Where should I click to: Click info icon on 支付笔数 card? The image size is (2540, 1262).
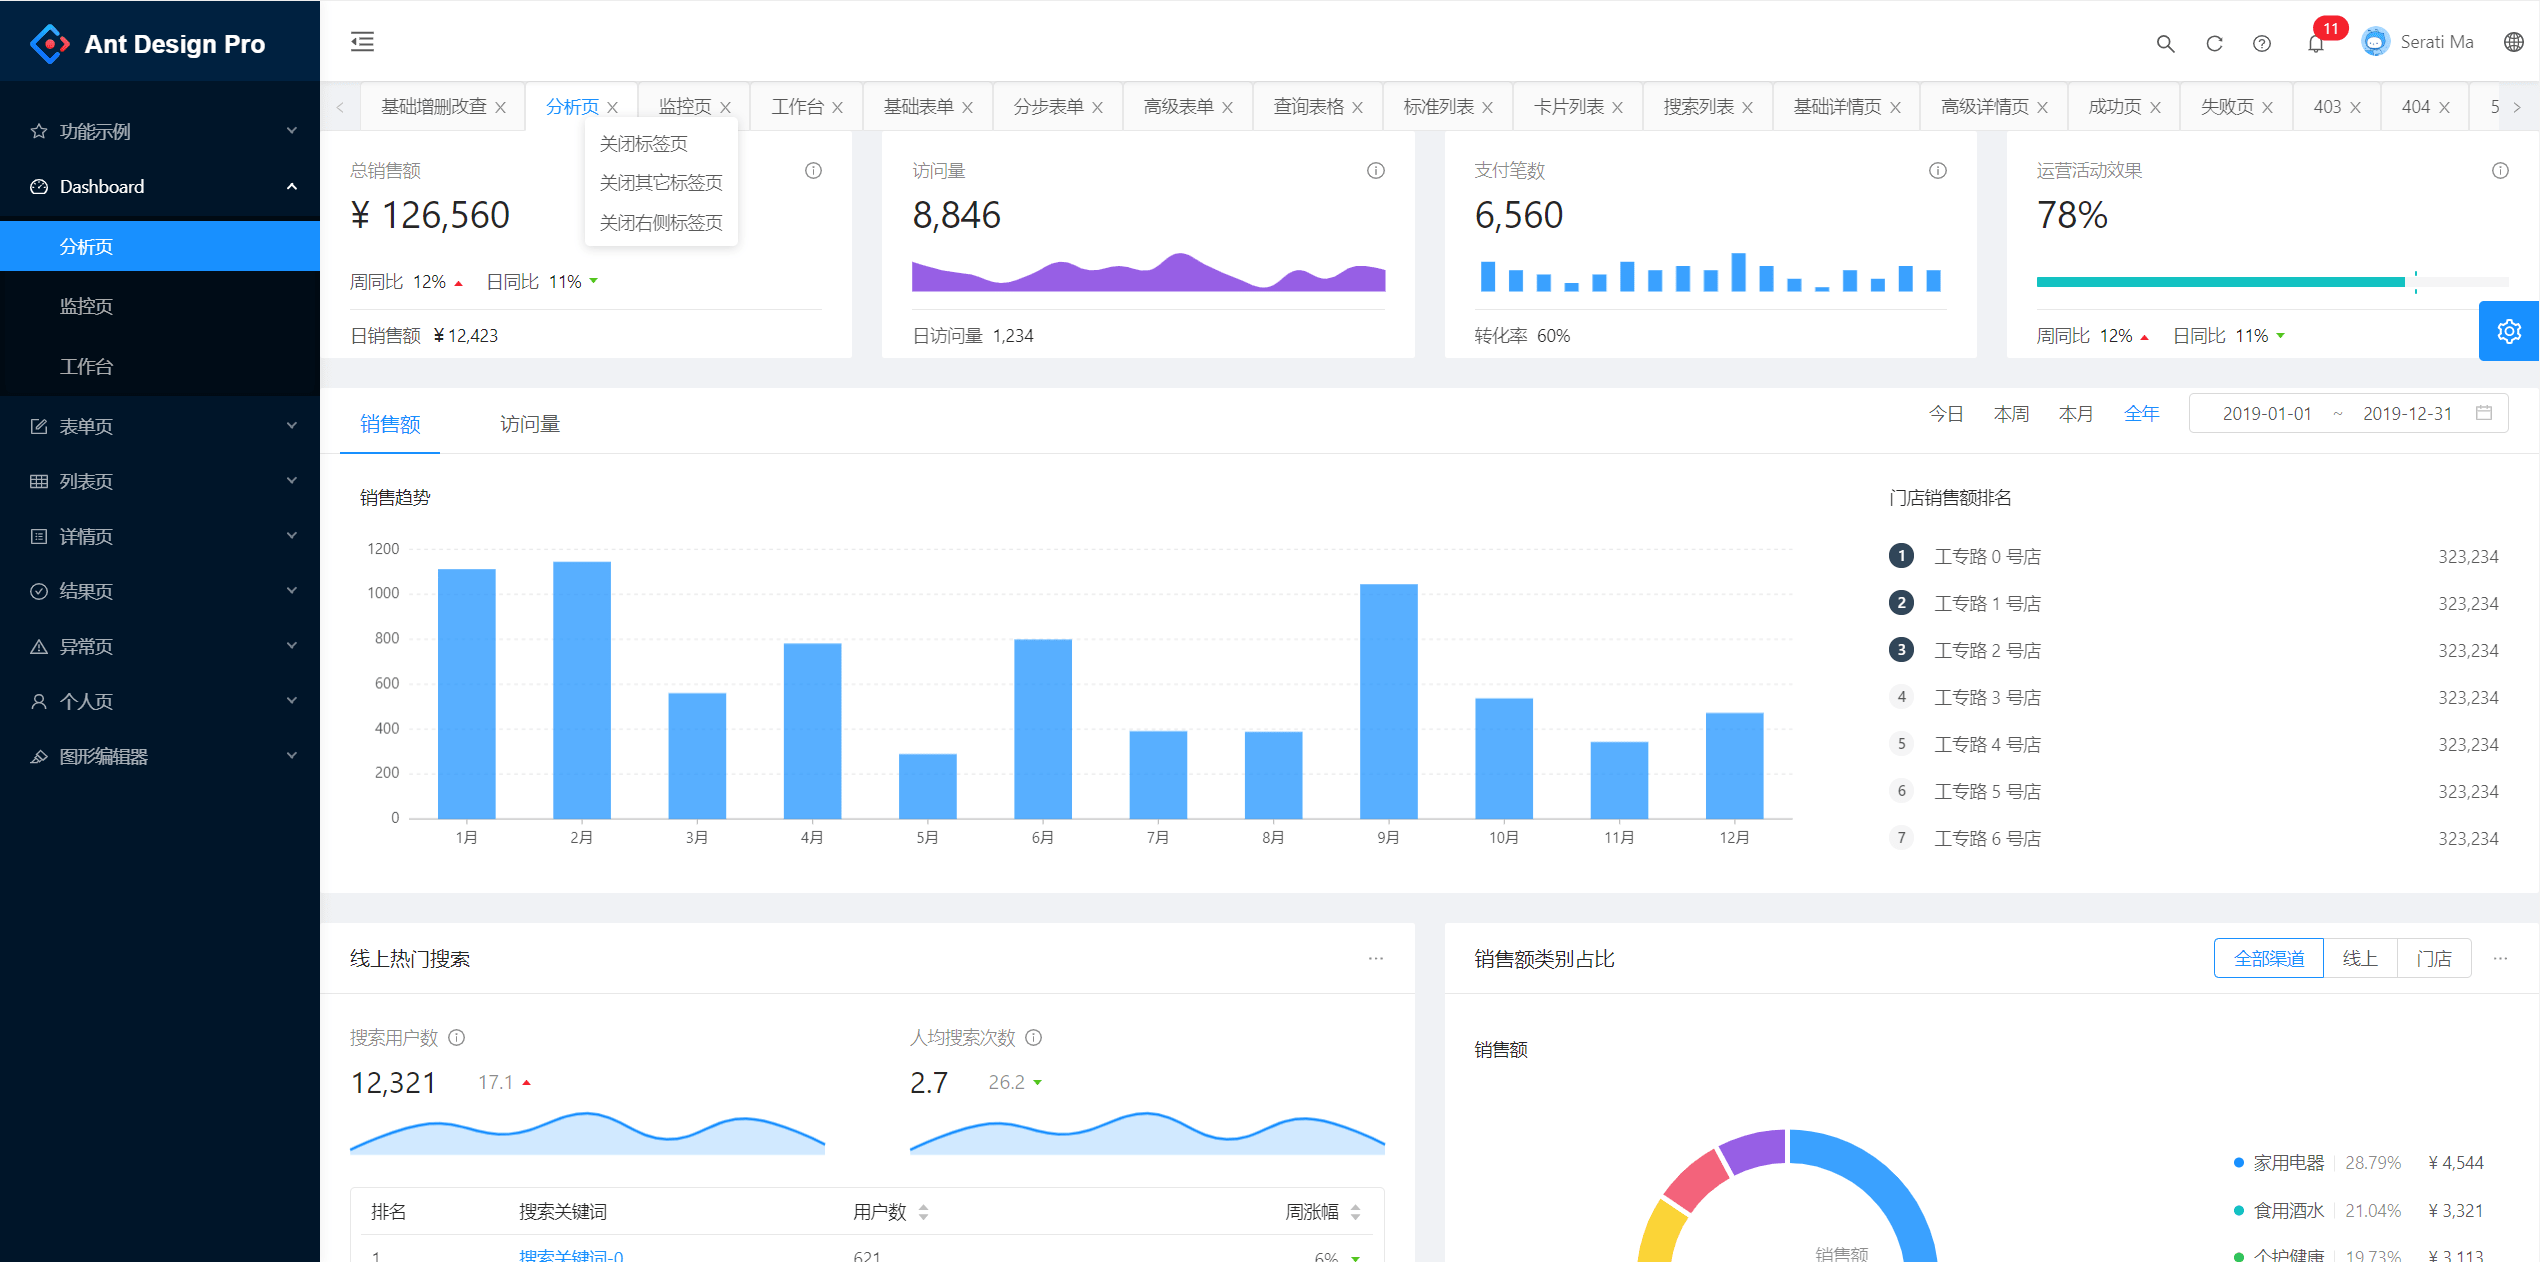tap(1938, 171)
